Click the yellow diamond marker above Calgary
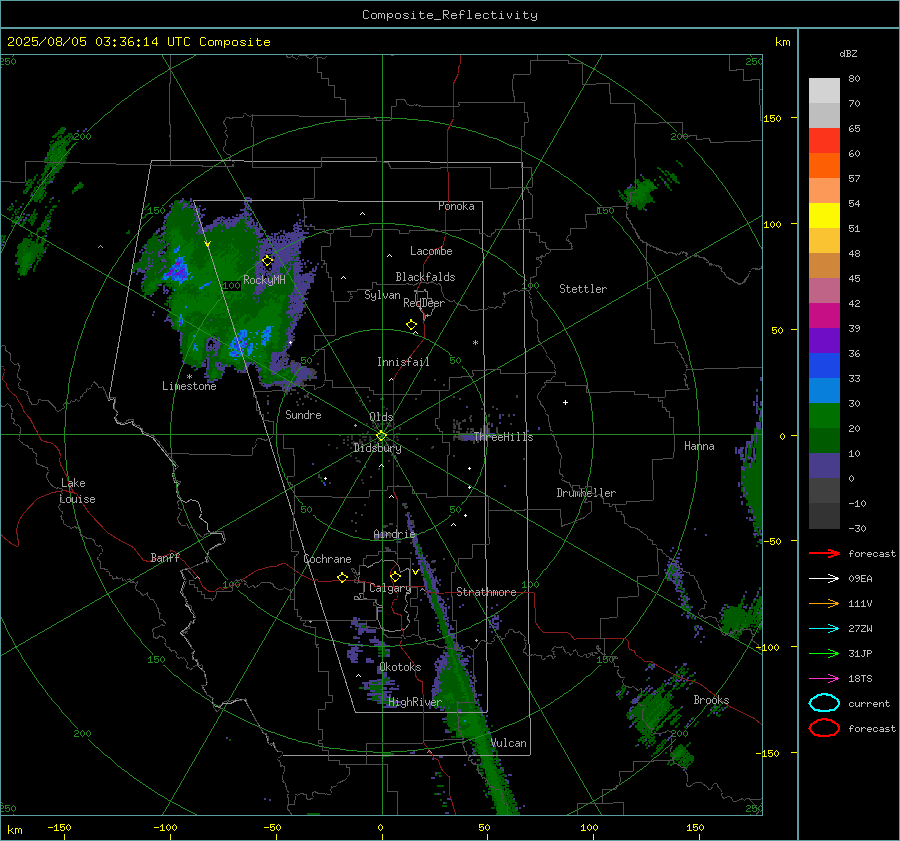The height and width of the screenshot is (841, 900). point(395,576)
